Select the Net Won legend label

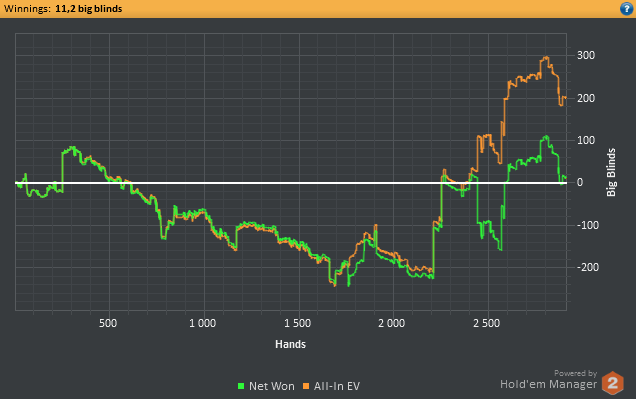[272, 386]
